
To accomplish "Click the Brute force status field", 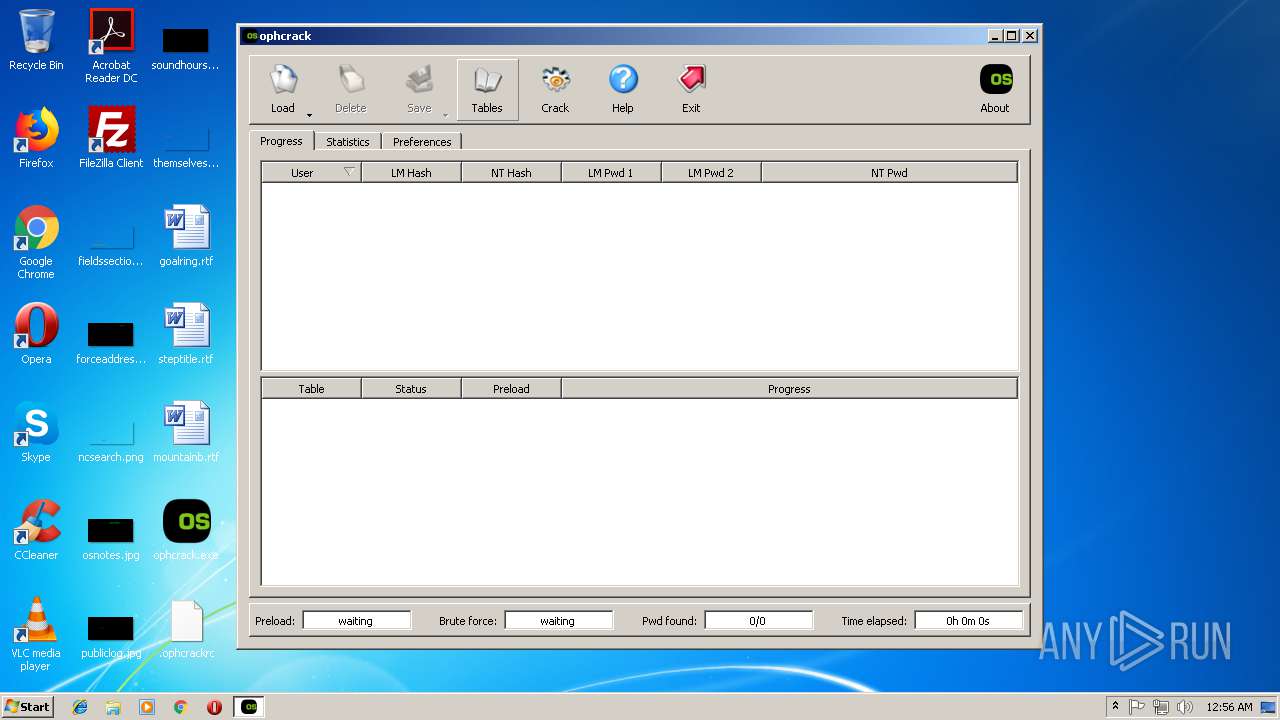I will pos(558,621).
